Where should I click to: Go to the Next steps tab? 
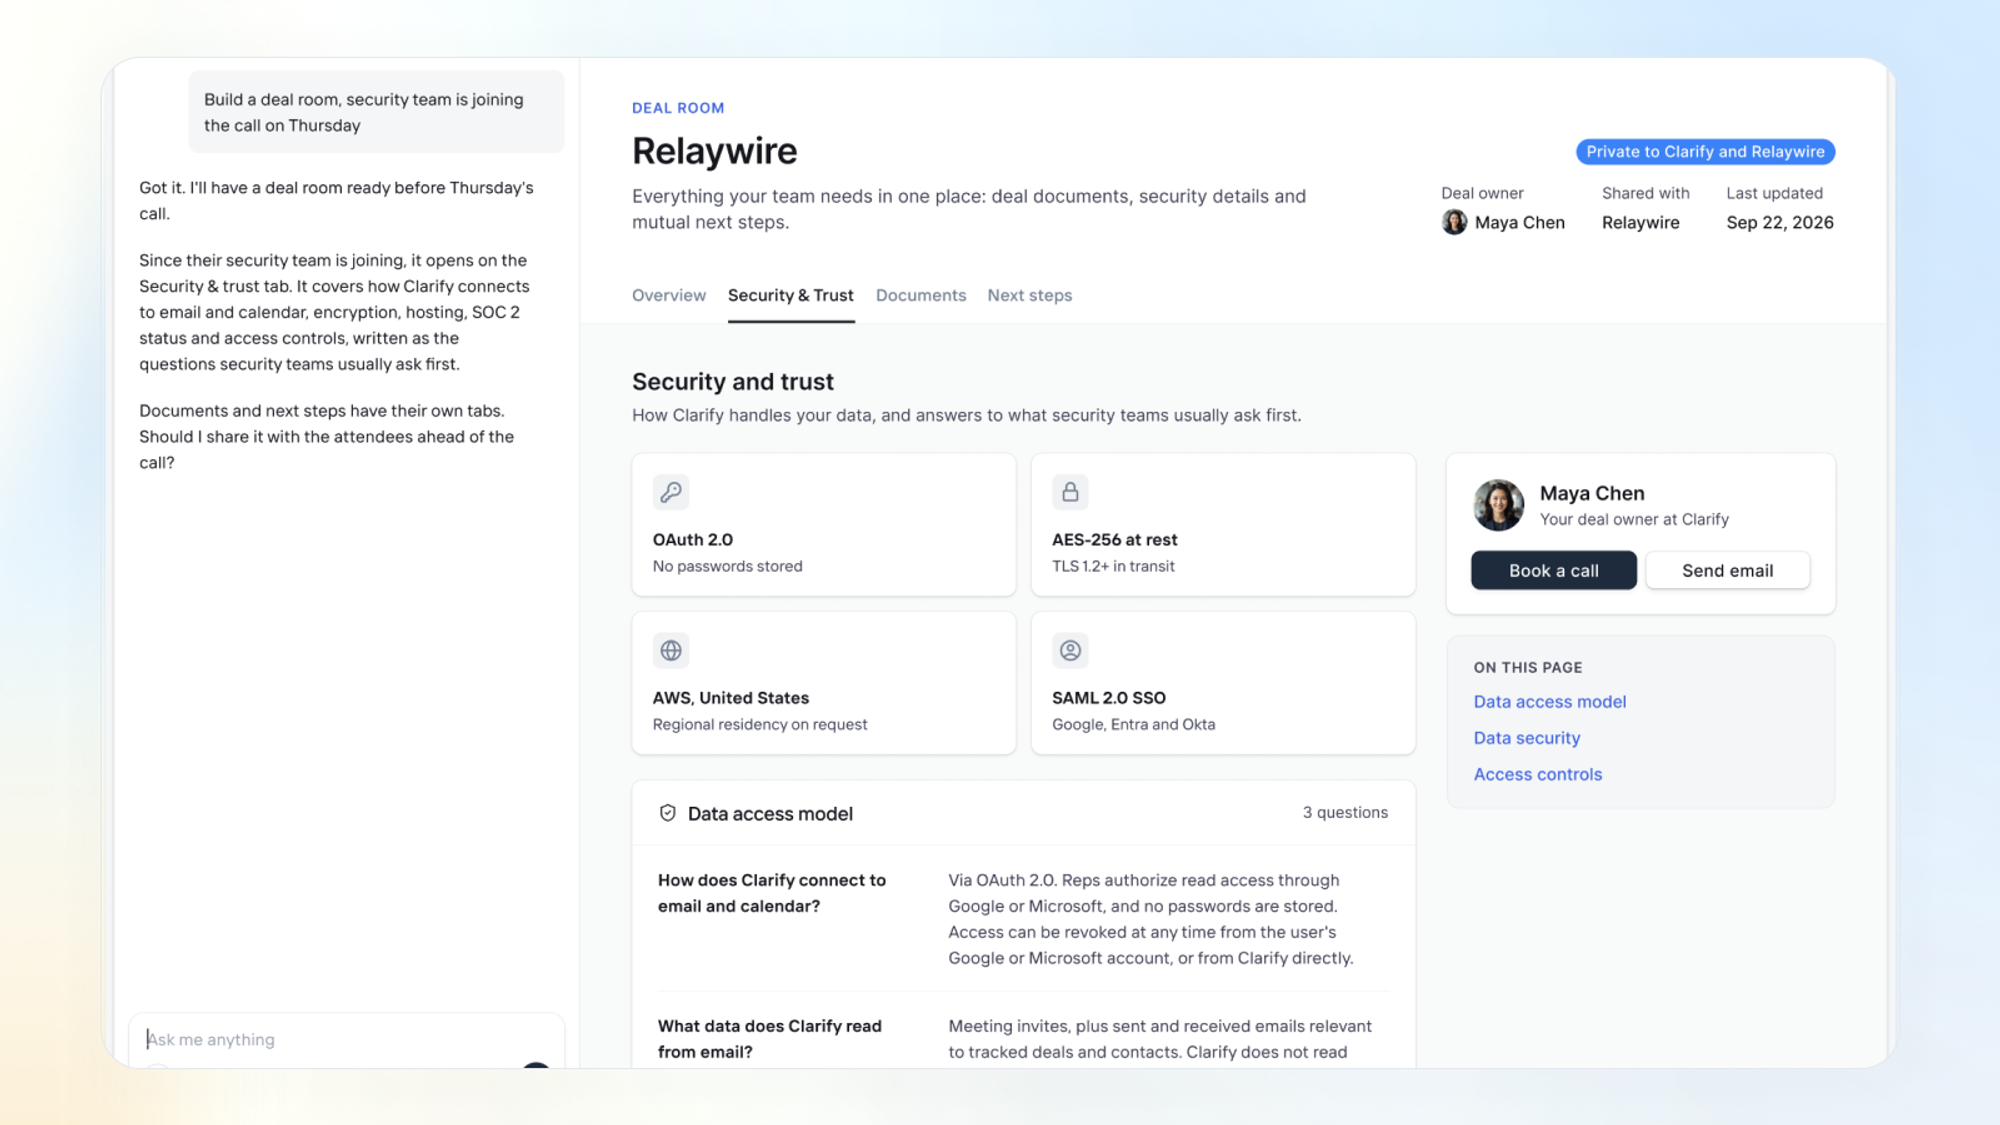[1030, 295]
